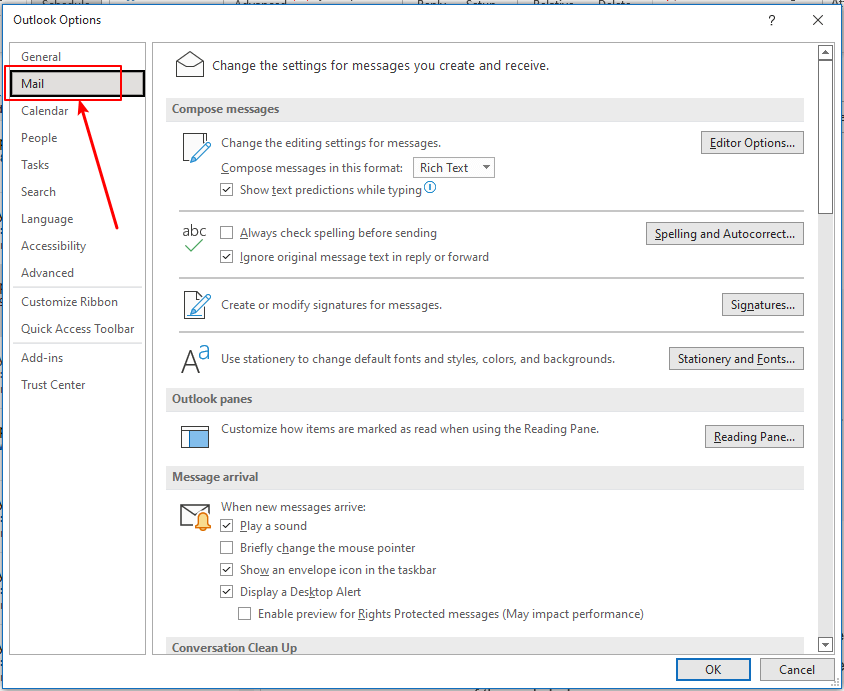844x691 pixels.
Task: Uncheck Display a Desktop Alert
Action: coord(227,592)
